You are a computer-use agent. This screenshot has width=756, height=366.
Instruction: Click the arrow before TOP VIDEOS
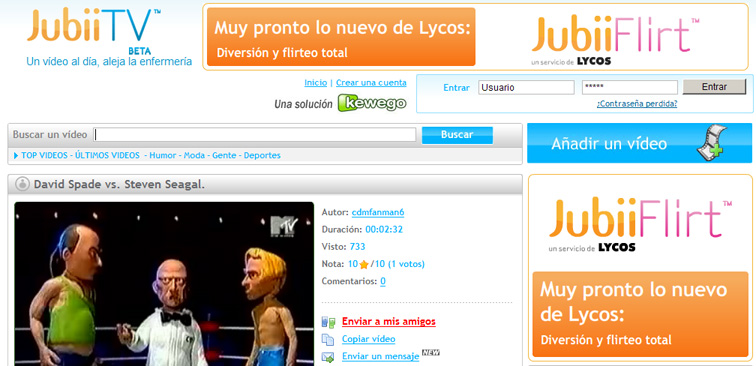click(16, 155)
